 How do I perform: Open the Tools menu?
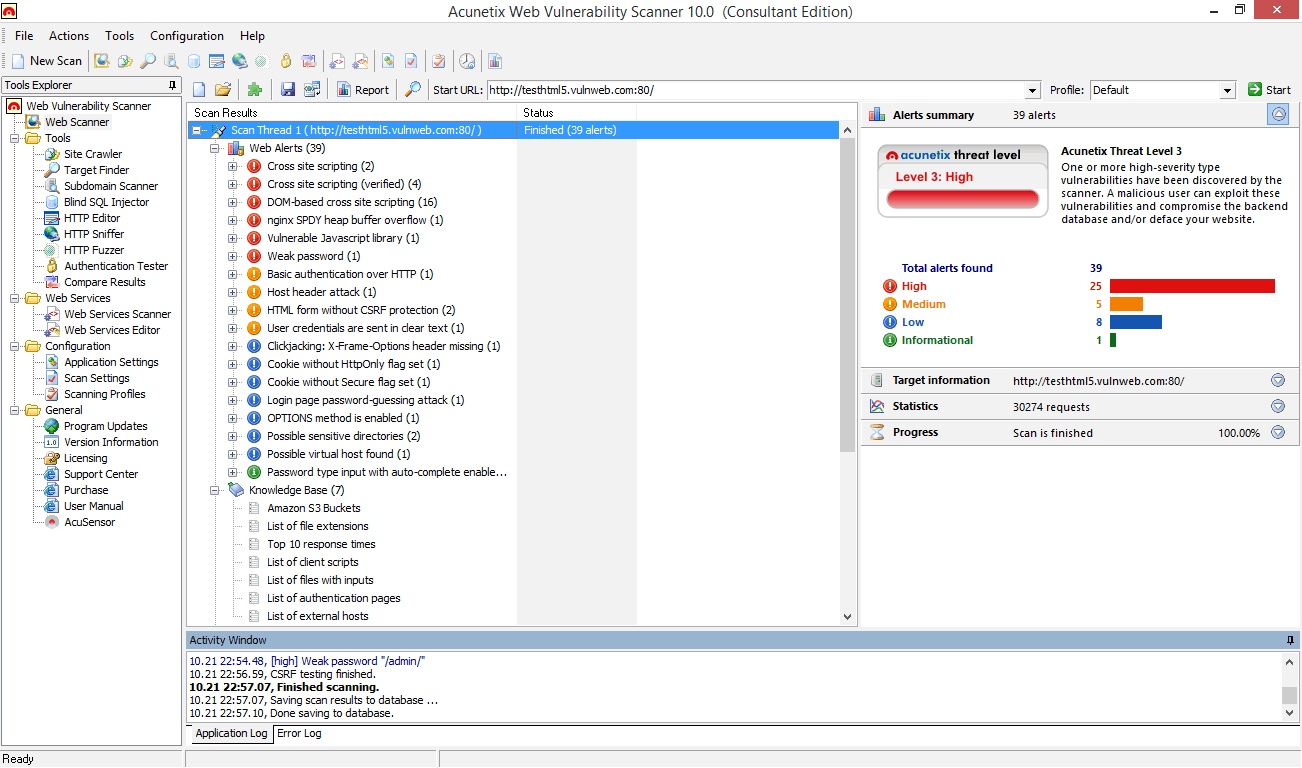point(120,36)
